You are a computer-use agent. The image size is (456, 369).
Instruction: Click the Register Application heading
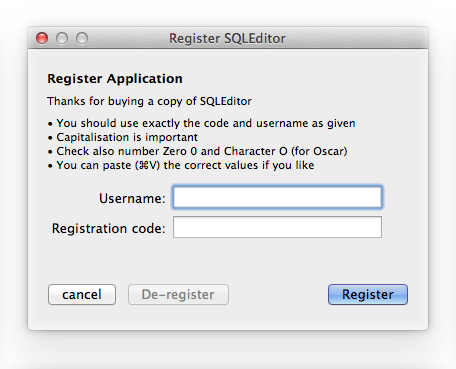[x=115, y=79]
